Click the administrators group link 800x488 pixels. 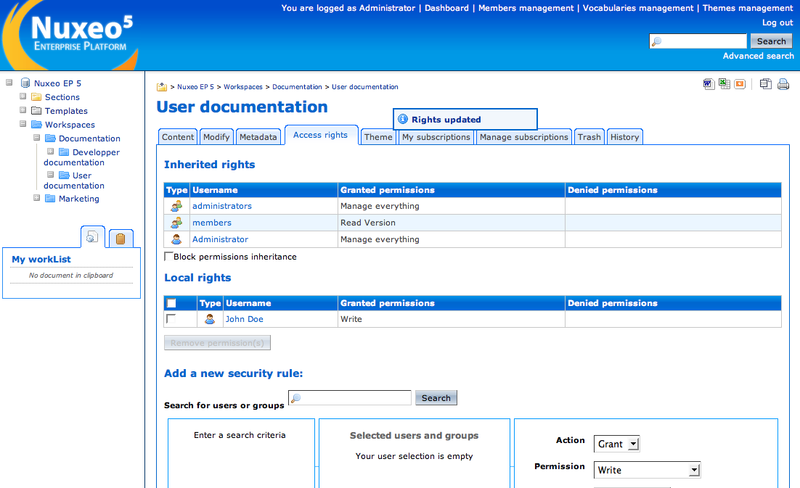(222, 206)
